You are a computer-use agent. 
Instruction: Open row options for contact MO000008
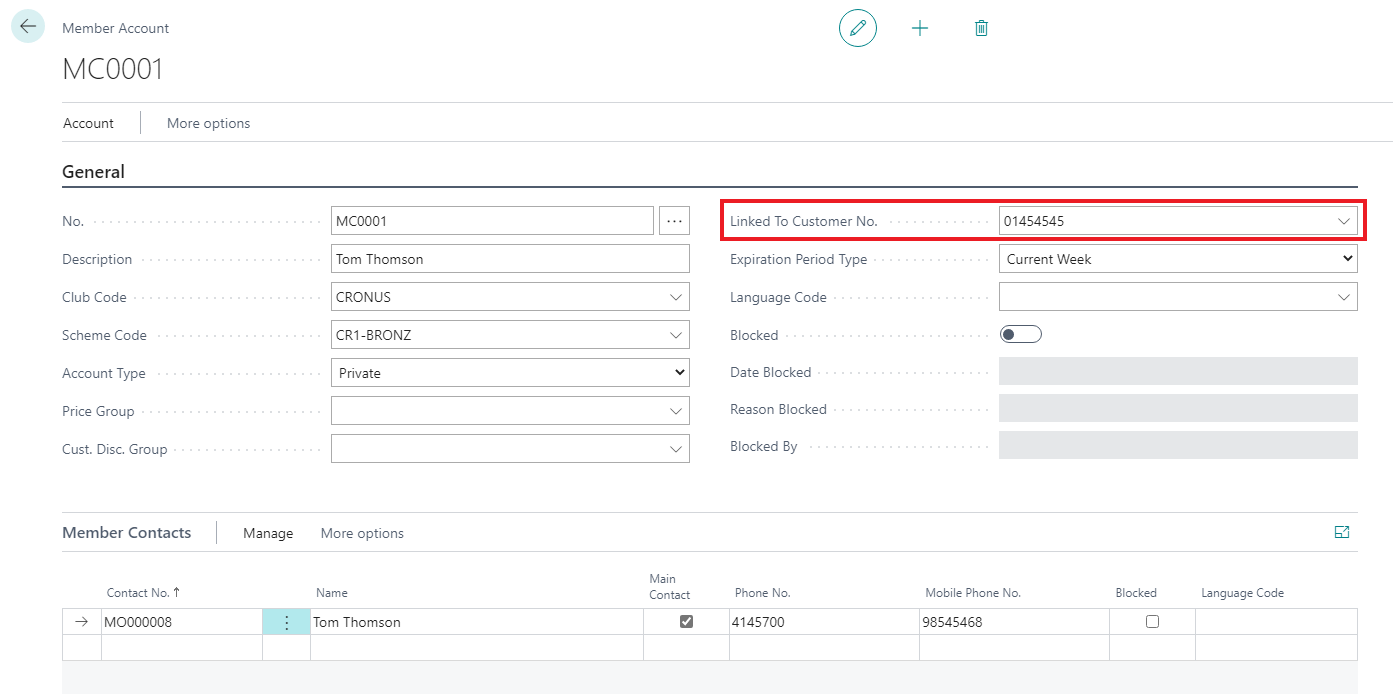pos(286,622)
